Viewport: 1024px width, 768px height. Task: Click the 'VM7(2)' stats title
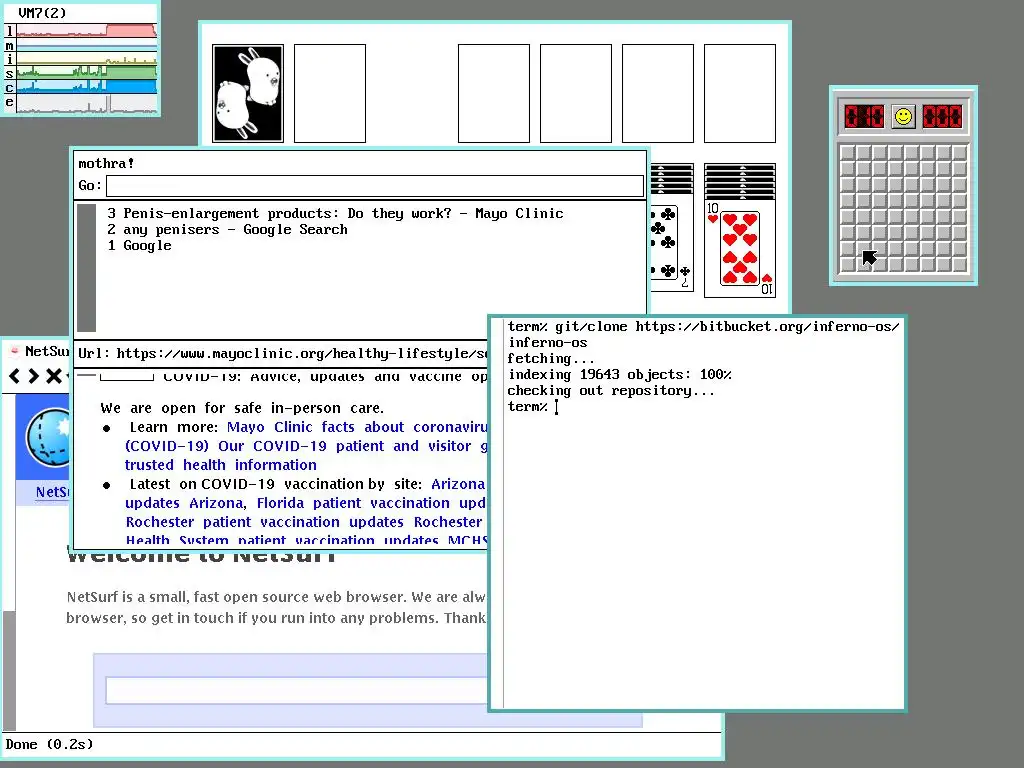pos(42,13)
